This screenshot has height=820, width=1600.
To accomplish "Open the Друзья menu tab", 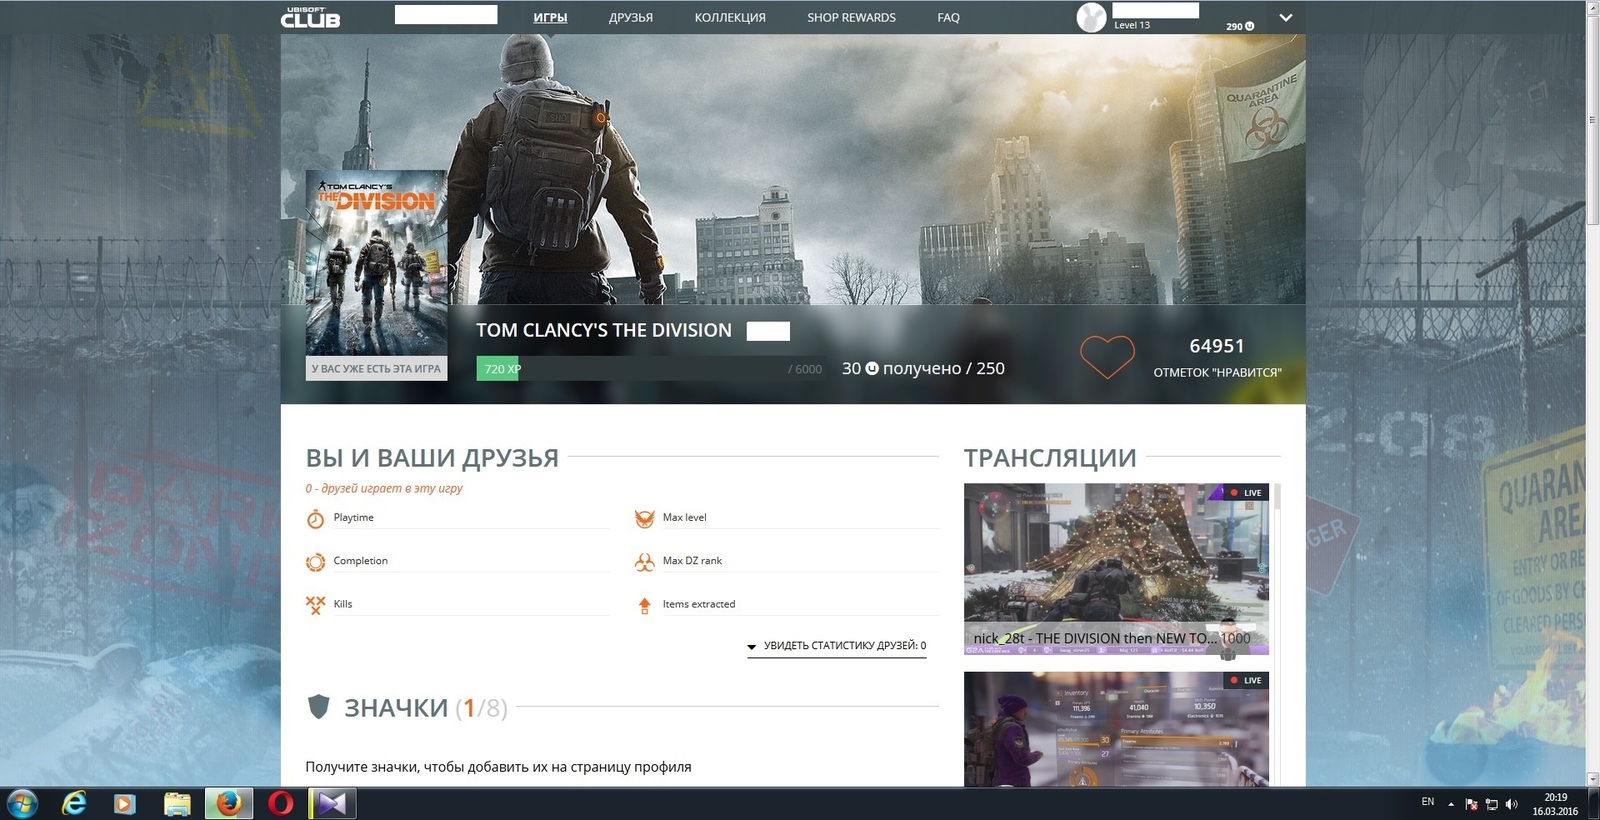I will point(630,18).
